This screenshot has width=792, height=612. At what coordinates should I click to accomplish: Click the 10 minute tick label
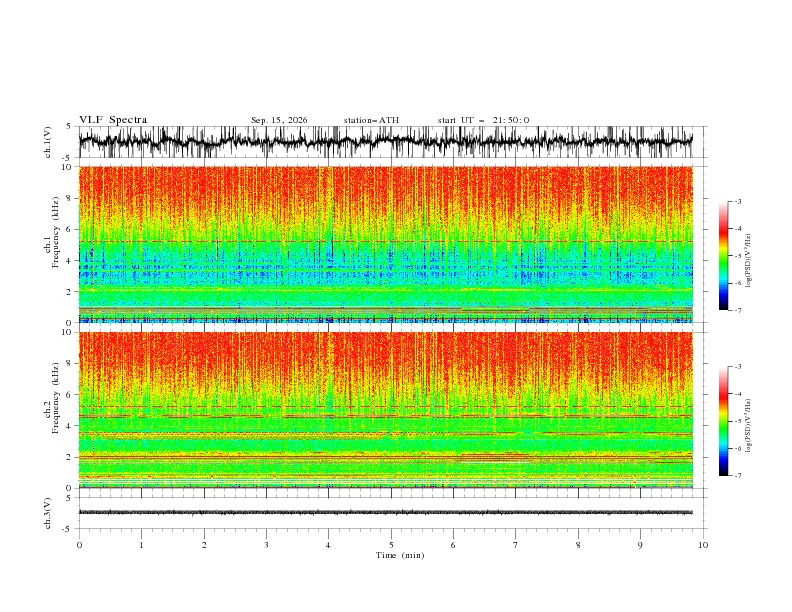pos(703,545)
